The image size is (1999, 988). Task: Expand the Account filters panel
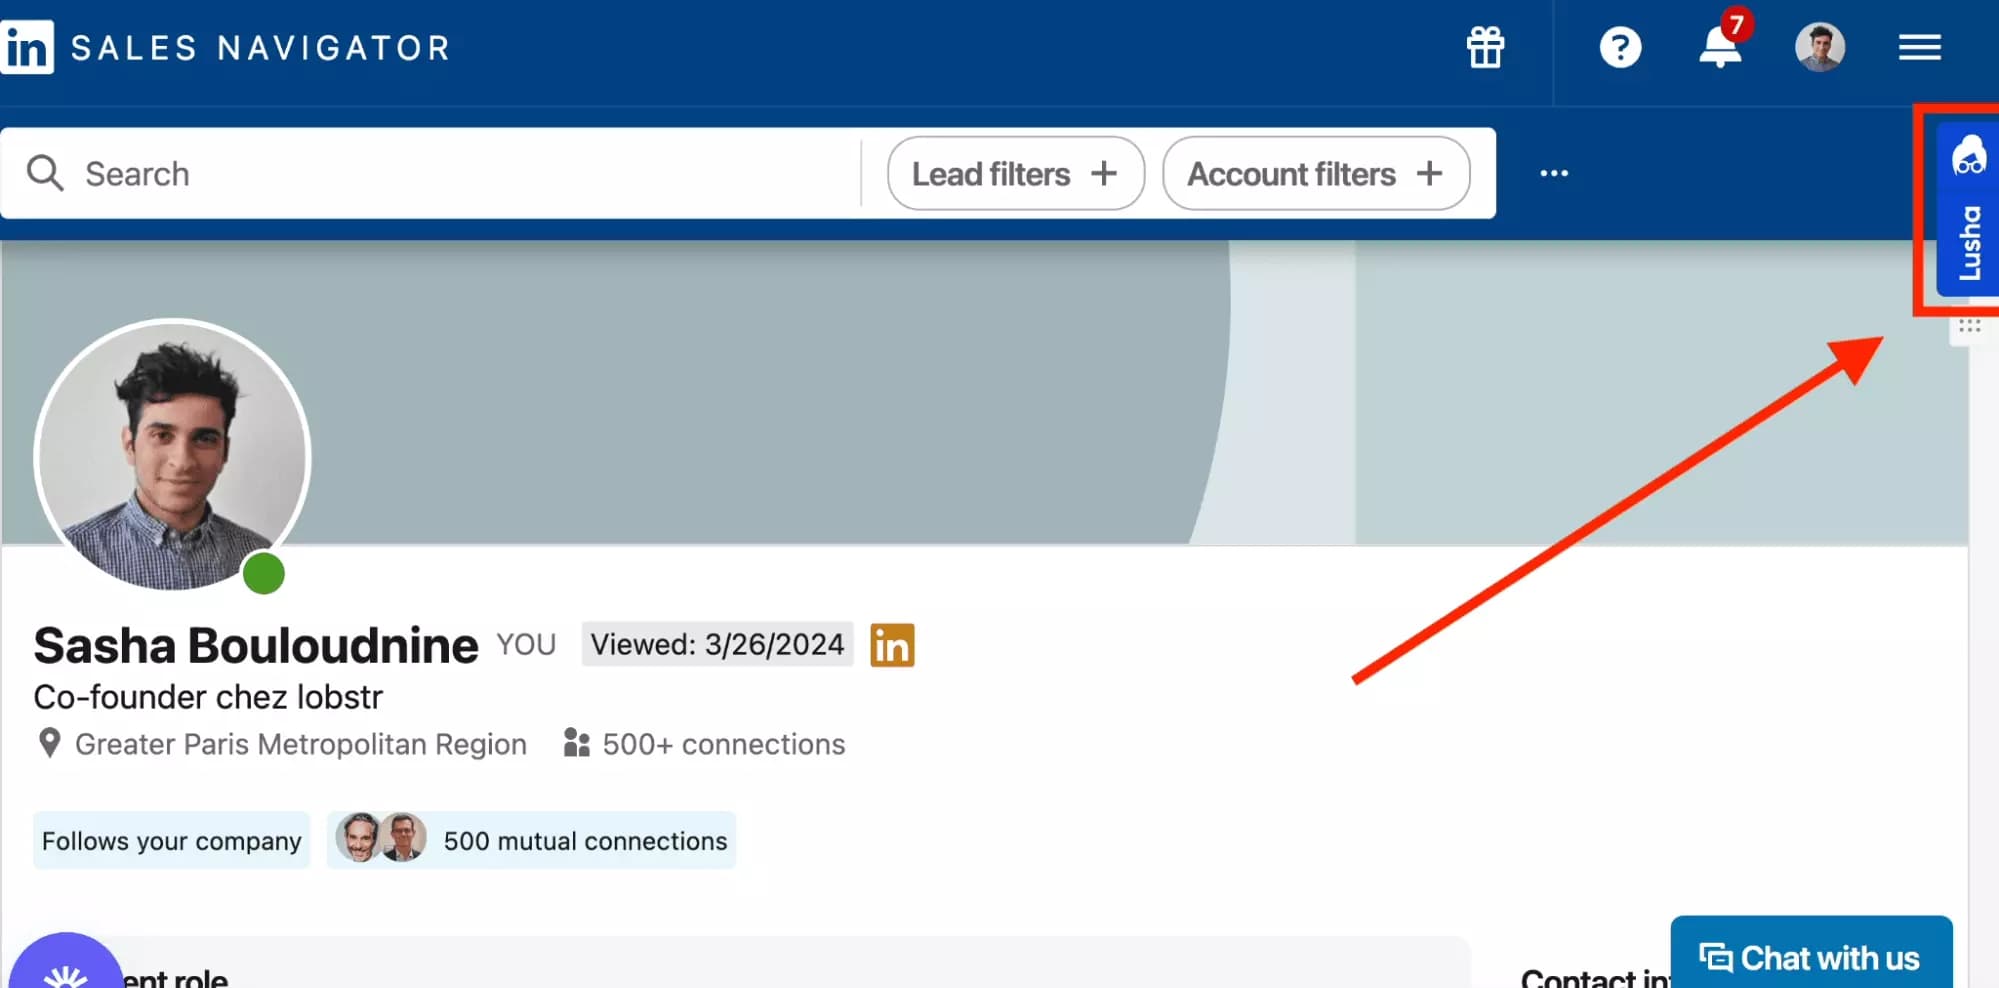1314,173
